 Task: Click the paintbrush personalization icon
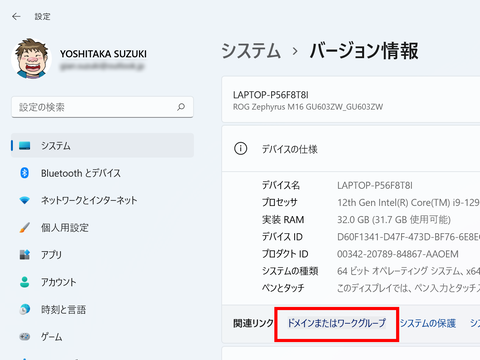[25, 228]
